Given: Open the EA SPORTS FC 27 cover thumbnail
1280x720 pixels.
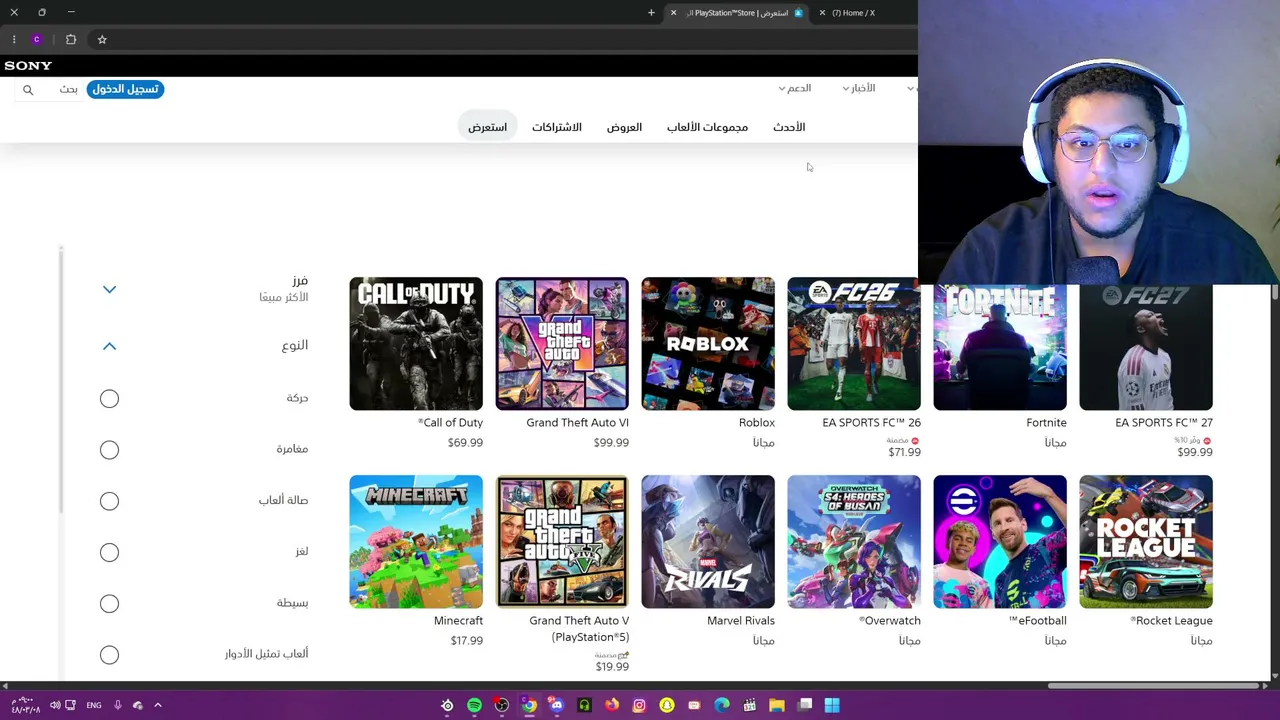Looking at the screenshot, I should coord(1146,347).
